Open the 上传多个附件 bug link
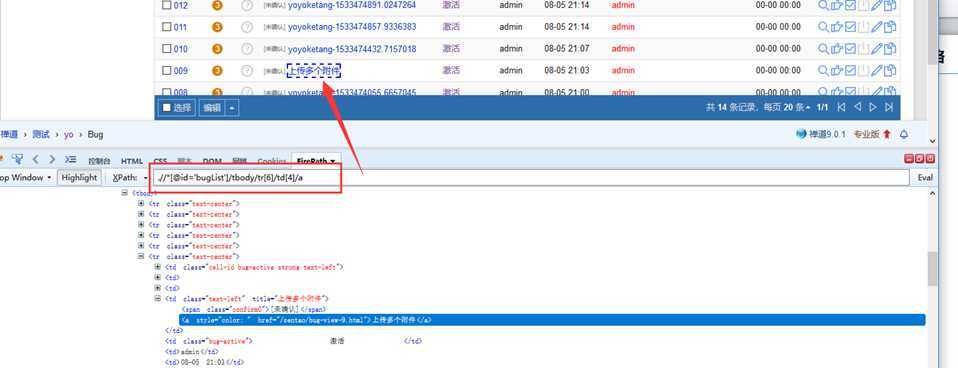Image resolution: width=958 pixels, height=368 pixels. coord(313,71)
